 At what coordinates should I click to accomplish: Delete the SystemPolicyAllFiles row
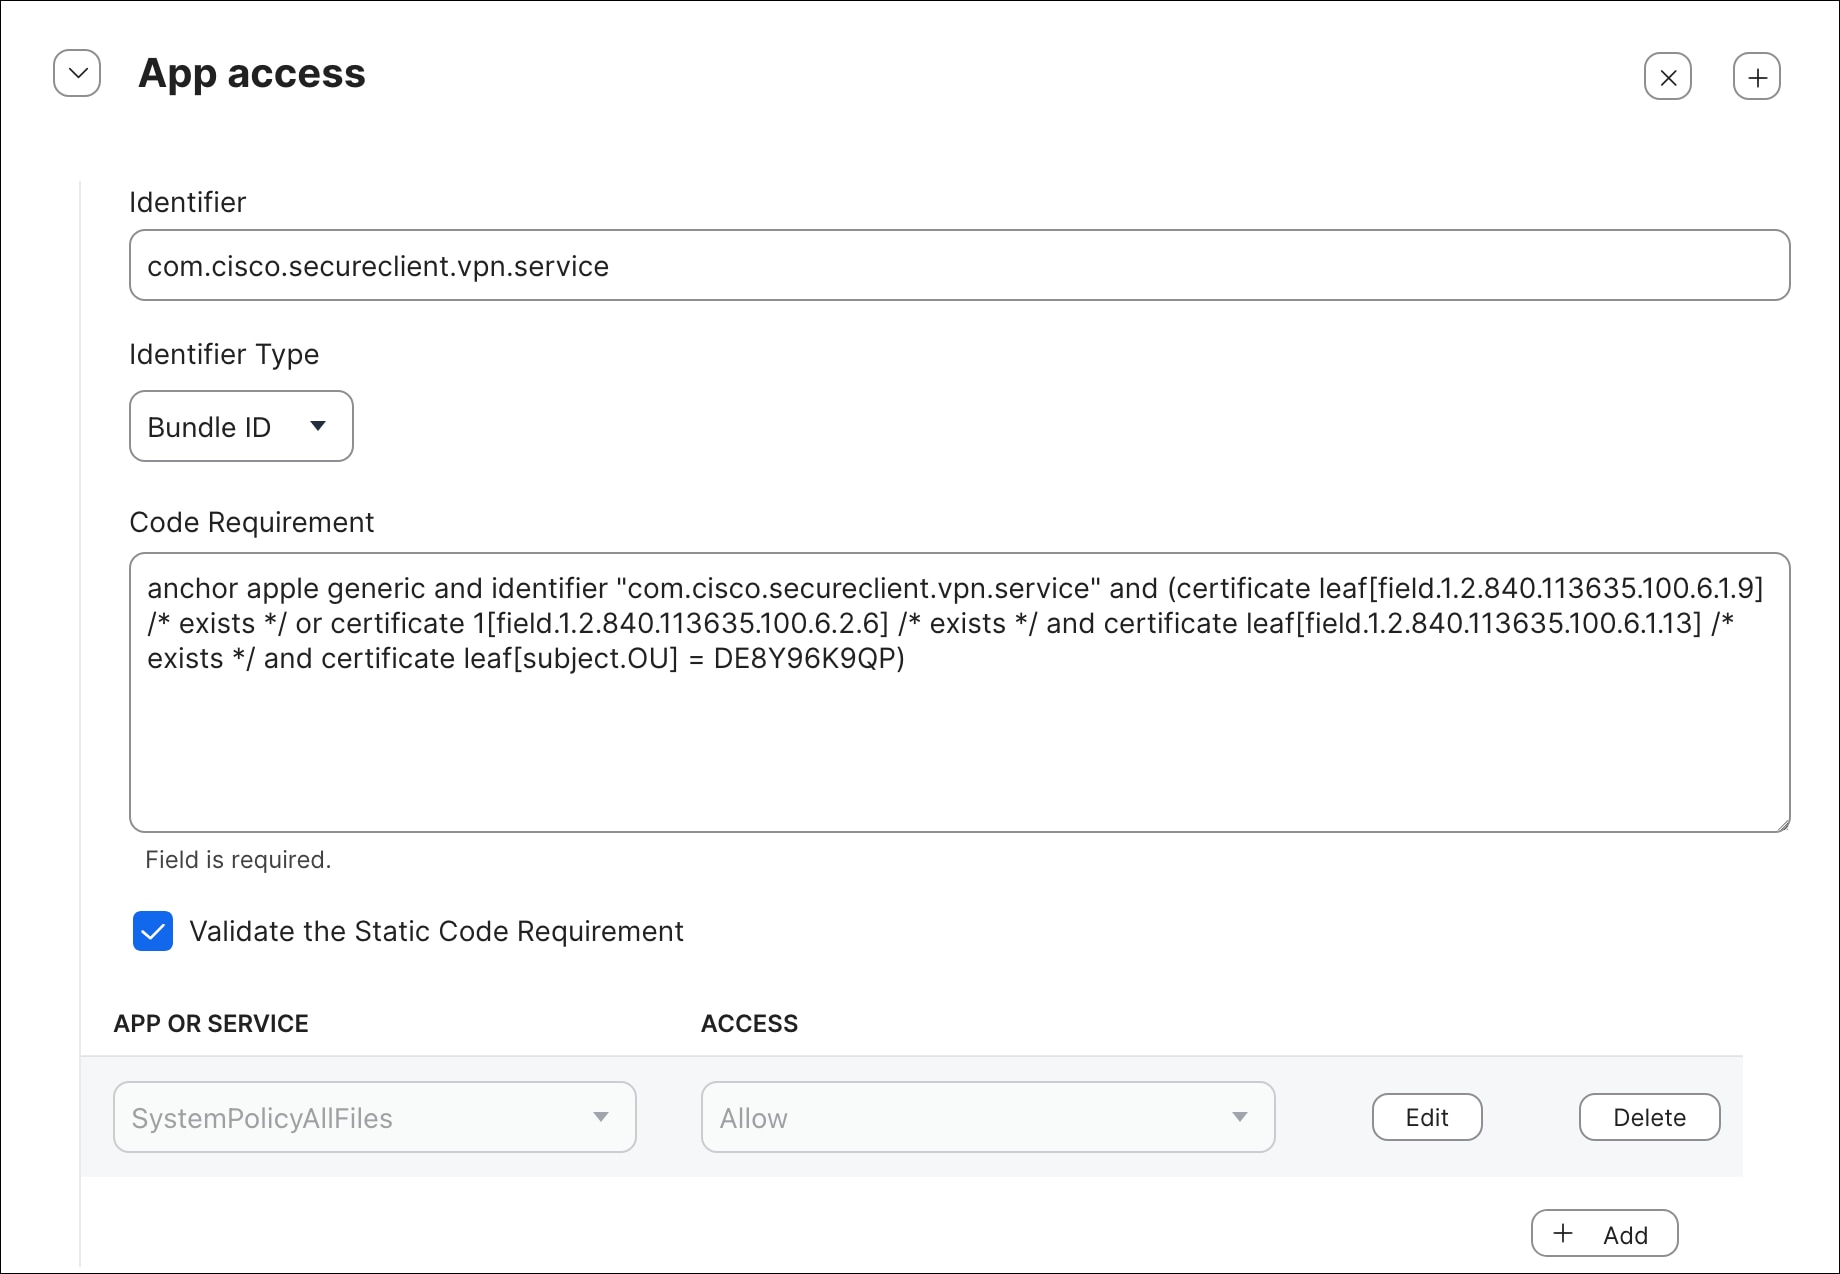[1649, 1117]
